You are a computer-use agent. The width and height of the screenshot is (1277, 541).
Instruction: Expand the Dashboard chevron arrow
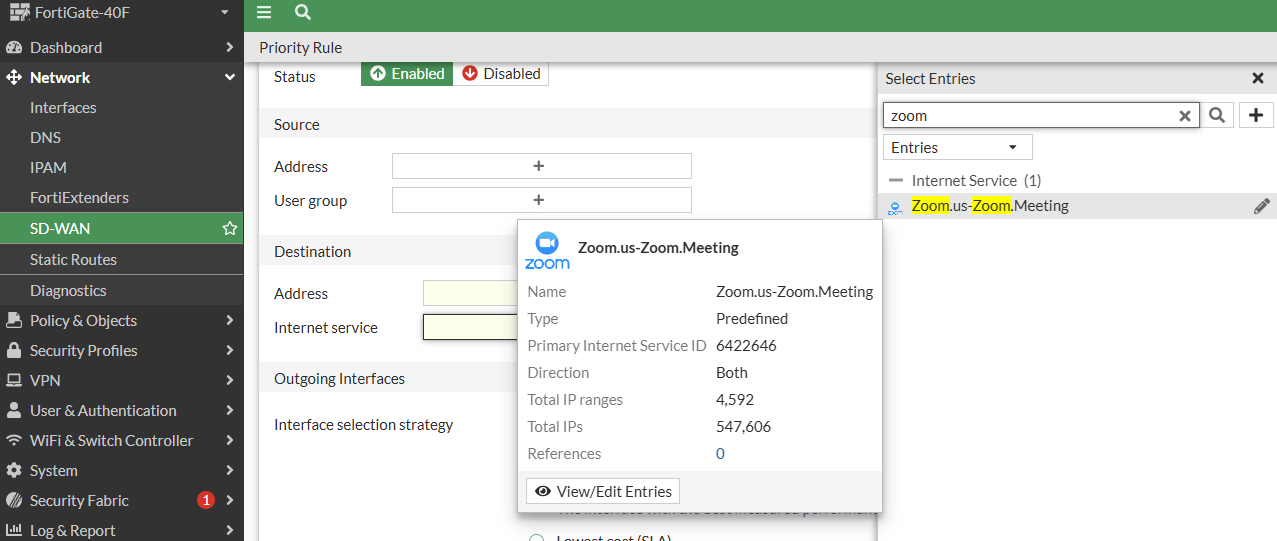[229, 47]
